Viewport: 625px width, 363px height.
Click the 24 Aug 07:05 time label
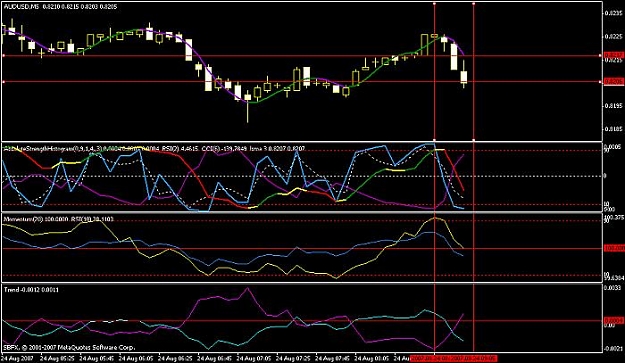(254, 358)
